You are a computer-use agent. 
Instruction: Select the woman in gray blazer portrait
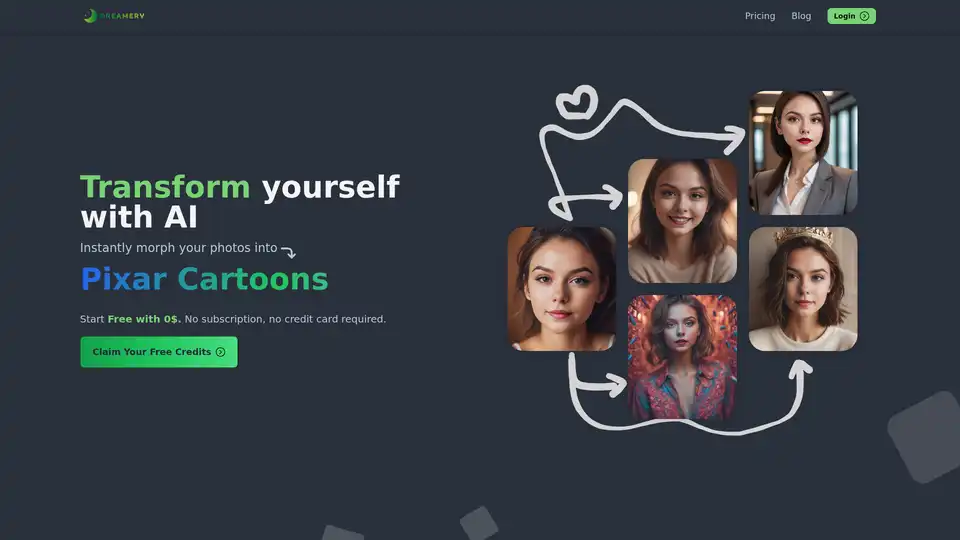coord(803,152)
